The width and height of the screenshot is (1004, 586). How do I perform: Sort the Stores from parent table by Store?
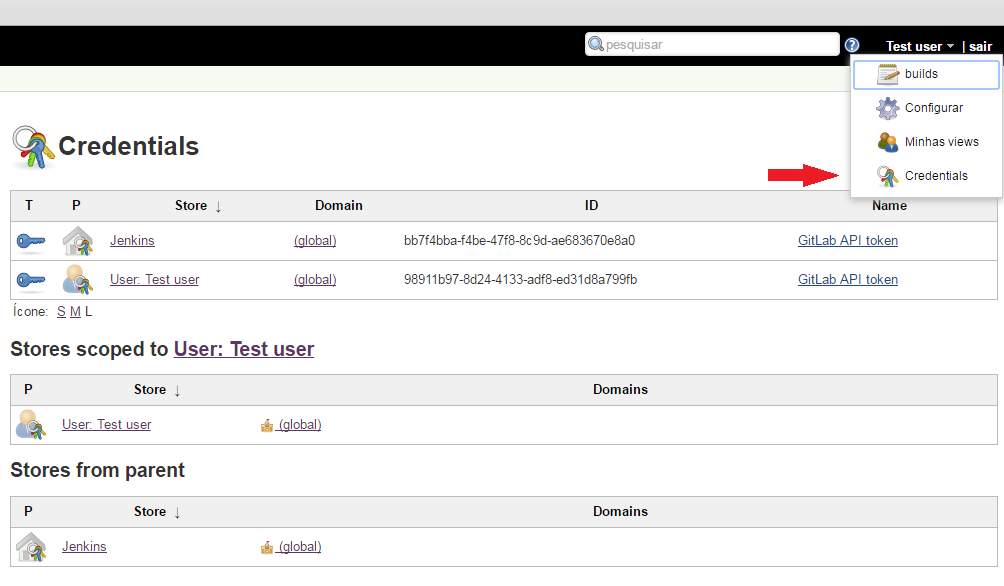tap(157, 512)
